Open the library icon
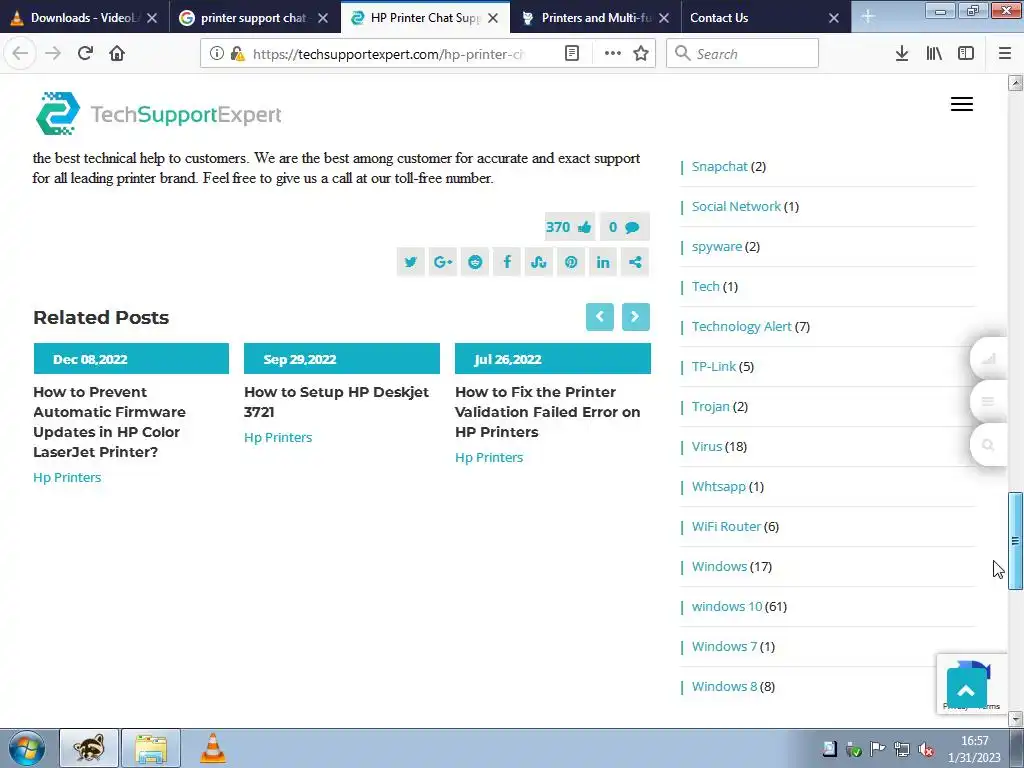The width and height of the screenshot is (1024, 768). (934, 53)
